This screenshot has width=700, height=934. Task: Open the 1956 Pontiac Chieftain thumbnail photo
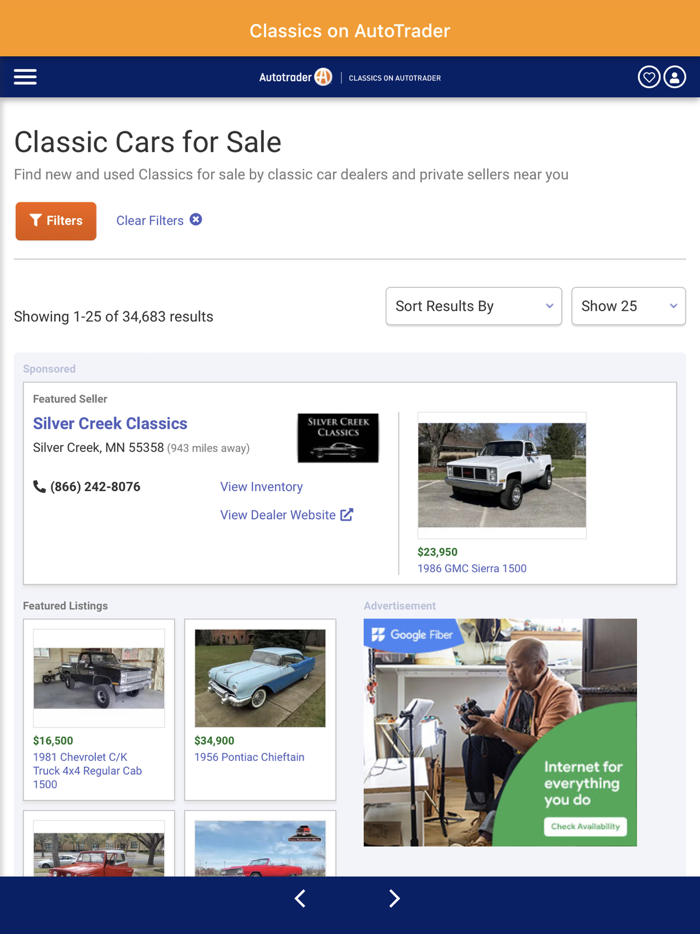(x=259, y=678)
